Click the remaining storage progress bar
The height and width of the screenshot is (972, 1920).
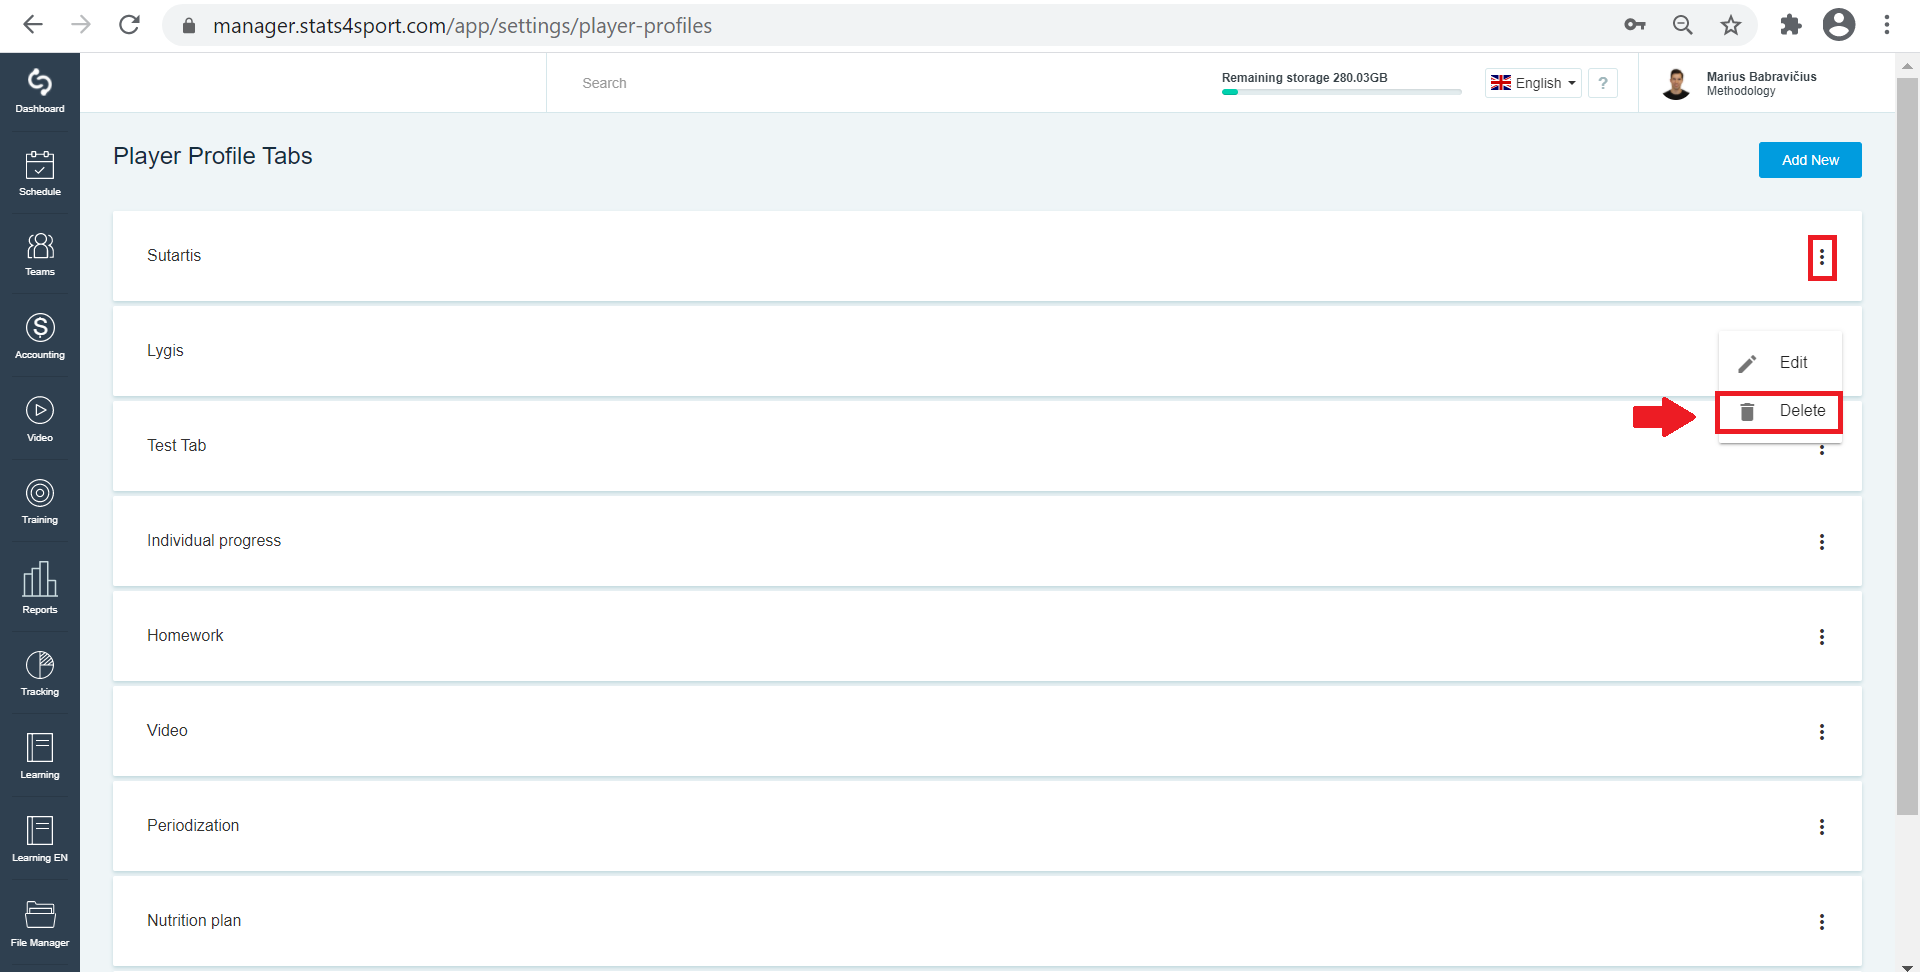[1341, 92]
